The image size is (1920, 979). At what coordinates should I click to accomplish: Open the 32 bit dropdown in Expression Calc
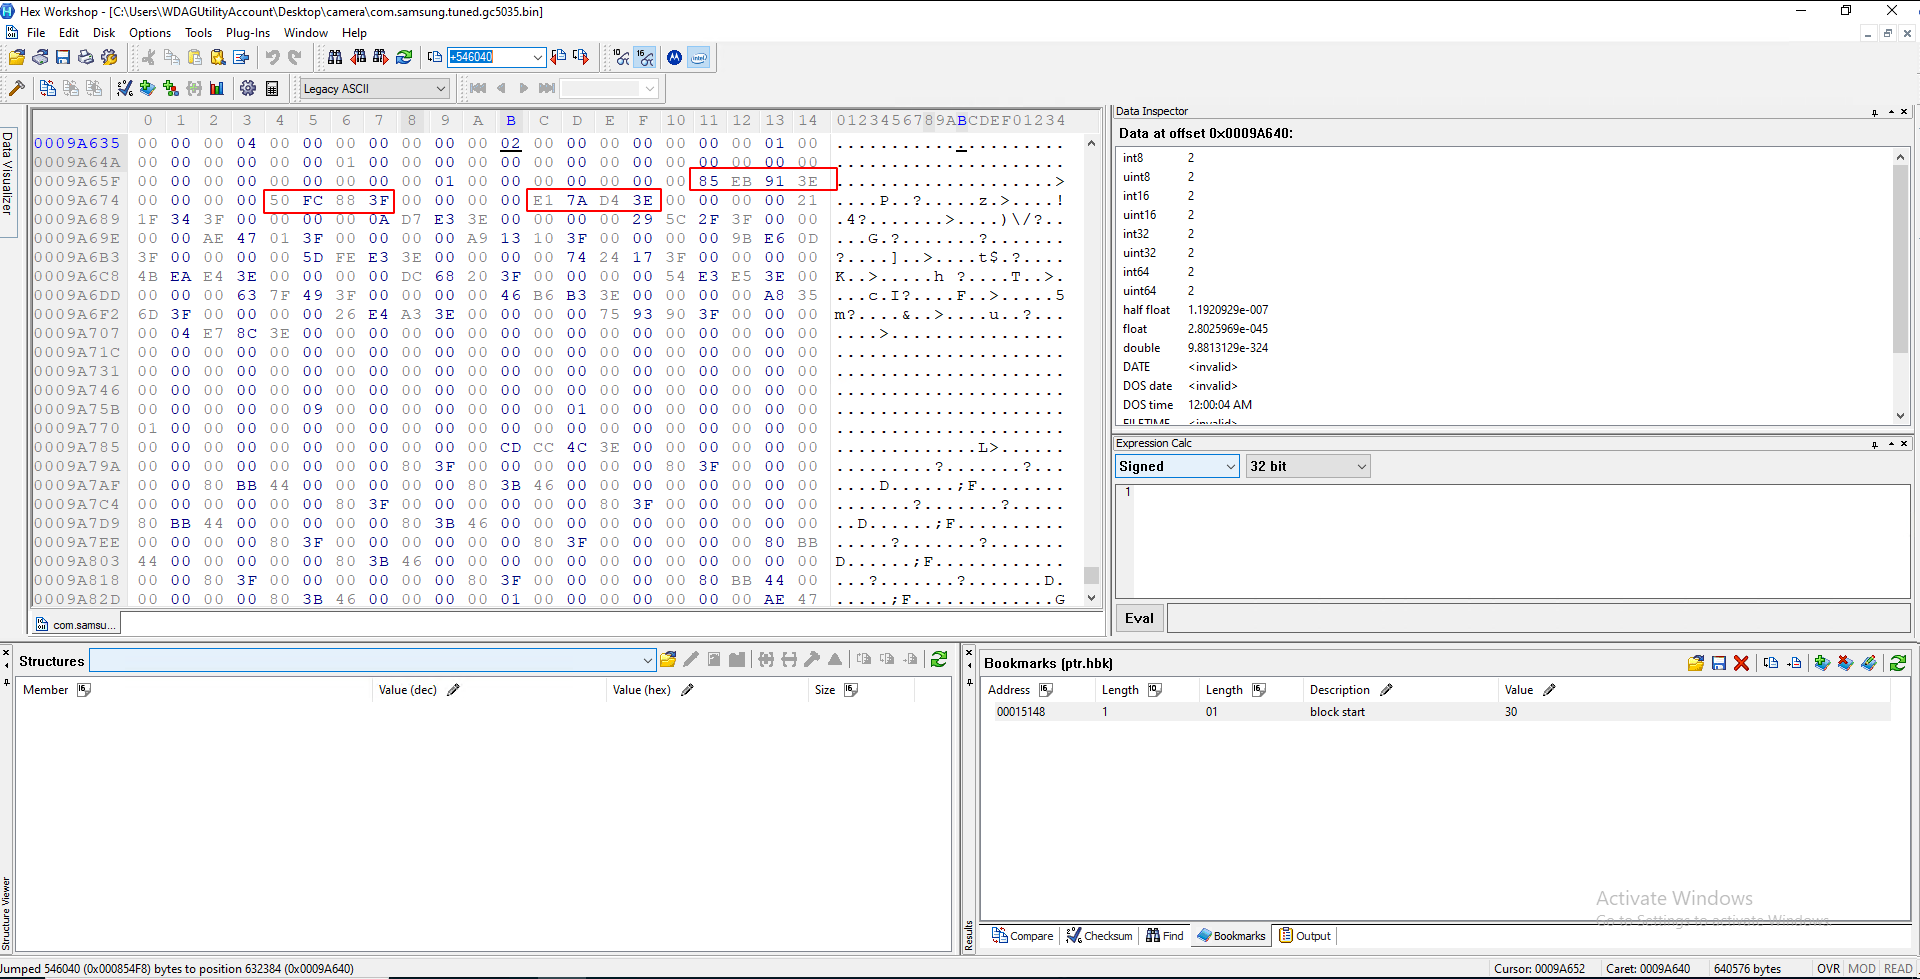pos(1308,466)
